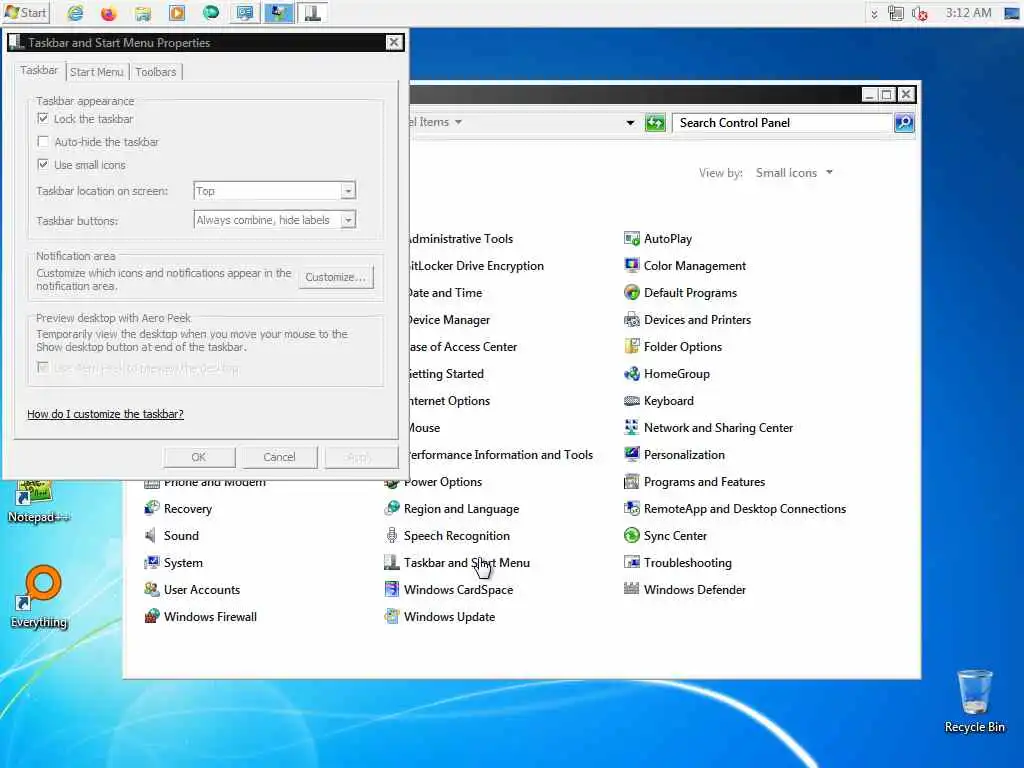Click the green refresh button in Control Panel
Viewport: 1024px width, 768px height.
(655, 122)
